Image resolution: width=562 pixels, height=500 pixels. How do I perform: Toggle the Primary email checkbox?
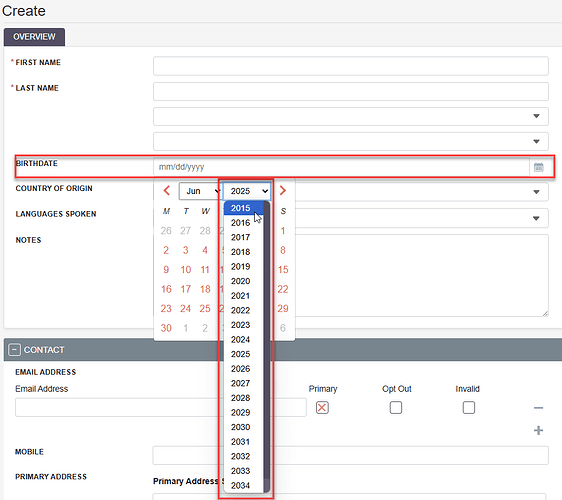pos(322,408)
